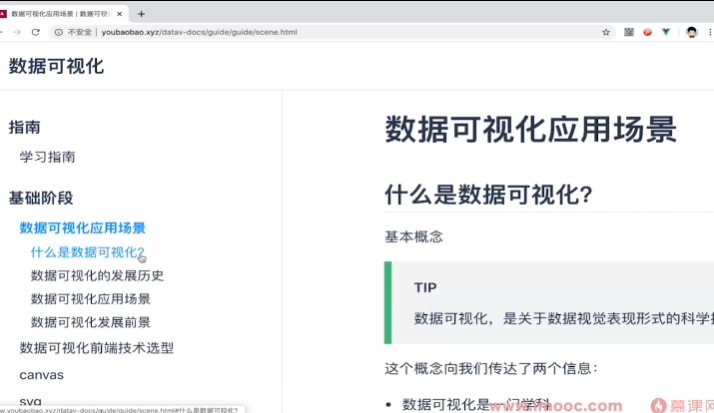Open 学习指南 in the sidebar

point(47,157)
